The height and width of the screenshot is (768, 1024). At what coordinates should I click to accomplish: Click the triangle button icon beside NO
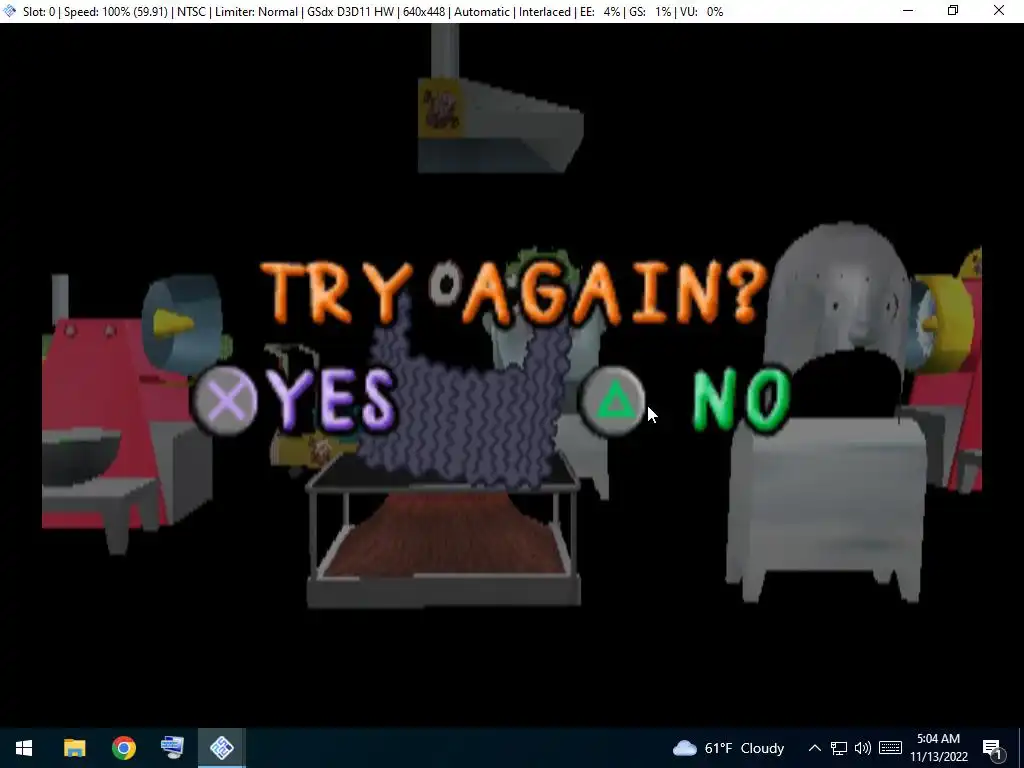613,400
